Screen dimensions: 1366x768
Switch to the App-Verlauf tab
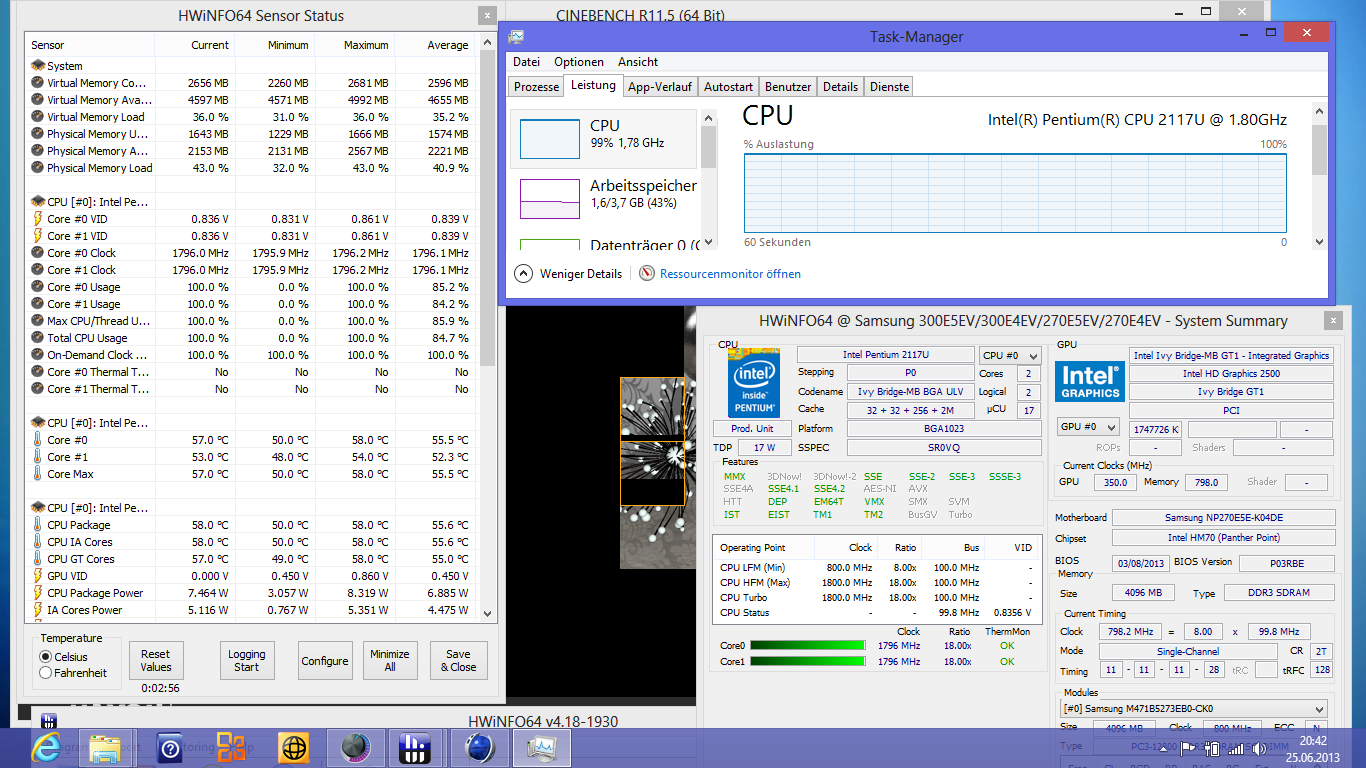pos(660,87)
